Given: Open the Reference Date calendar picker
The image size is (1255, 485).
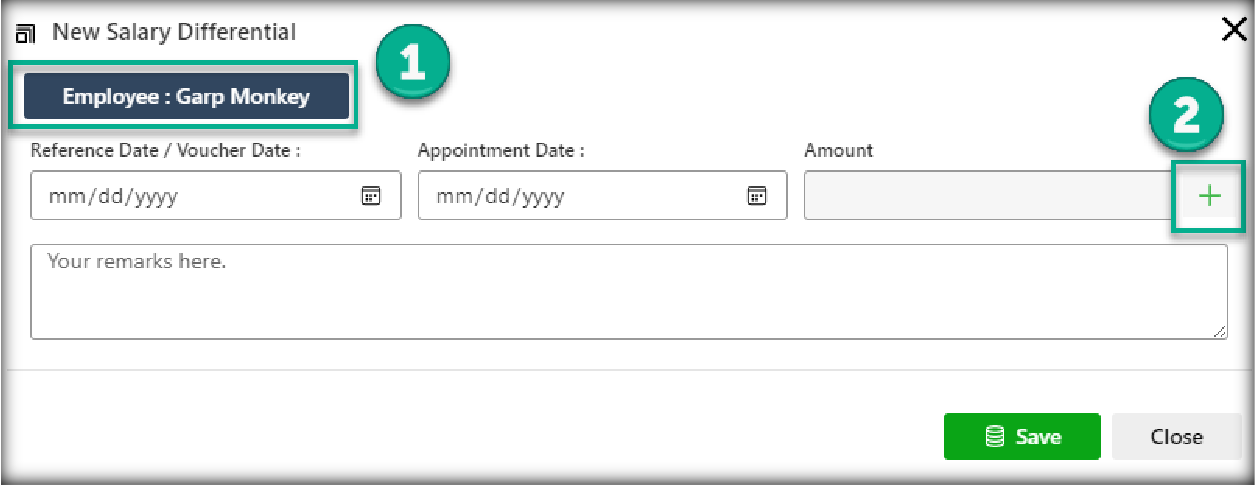Looking at the screenshot, I should [x=370, y=196].
